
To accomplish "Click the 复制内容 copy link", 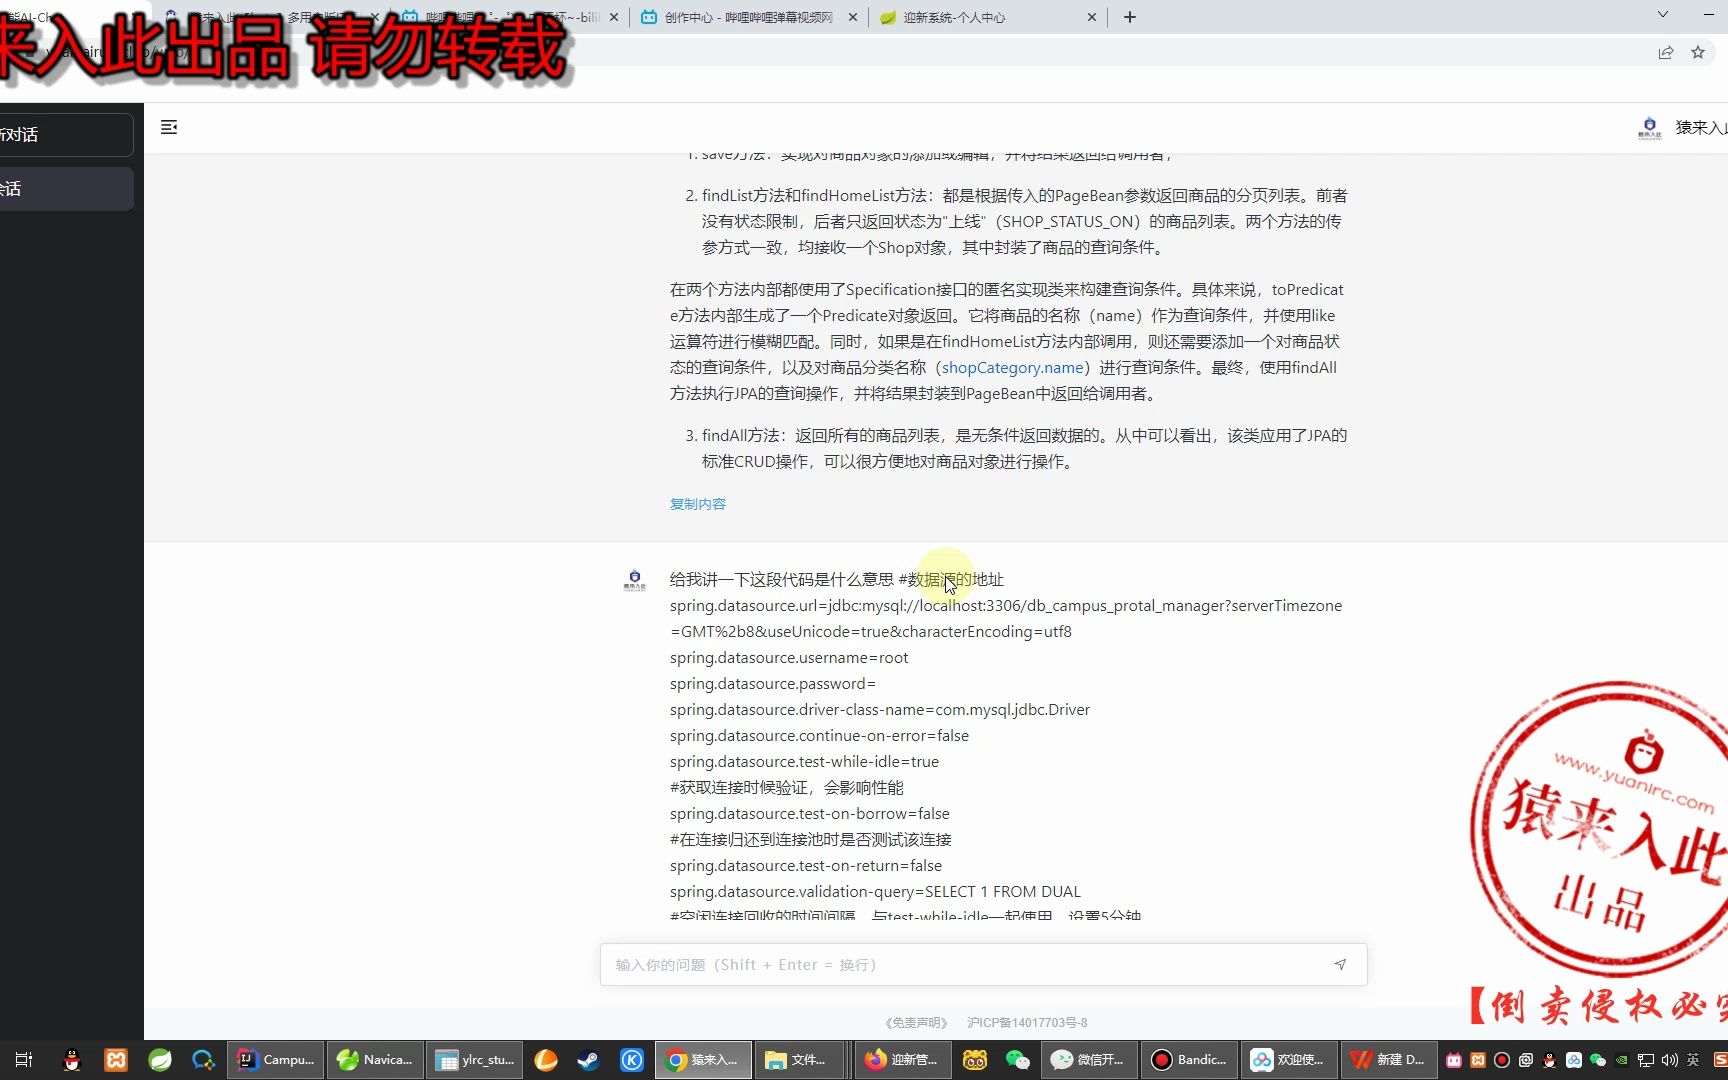I will point(697,504).
